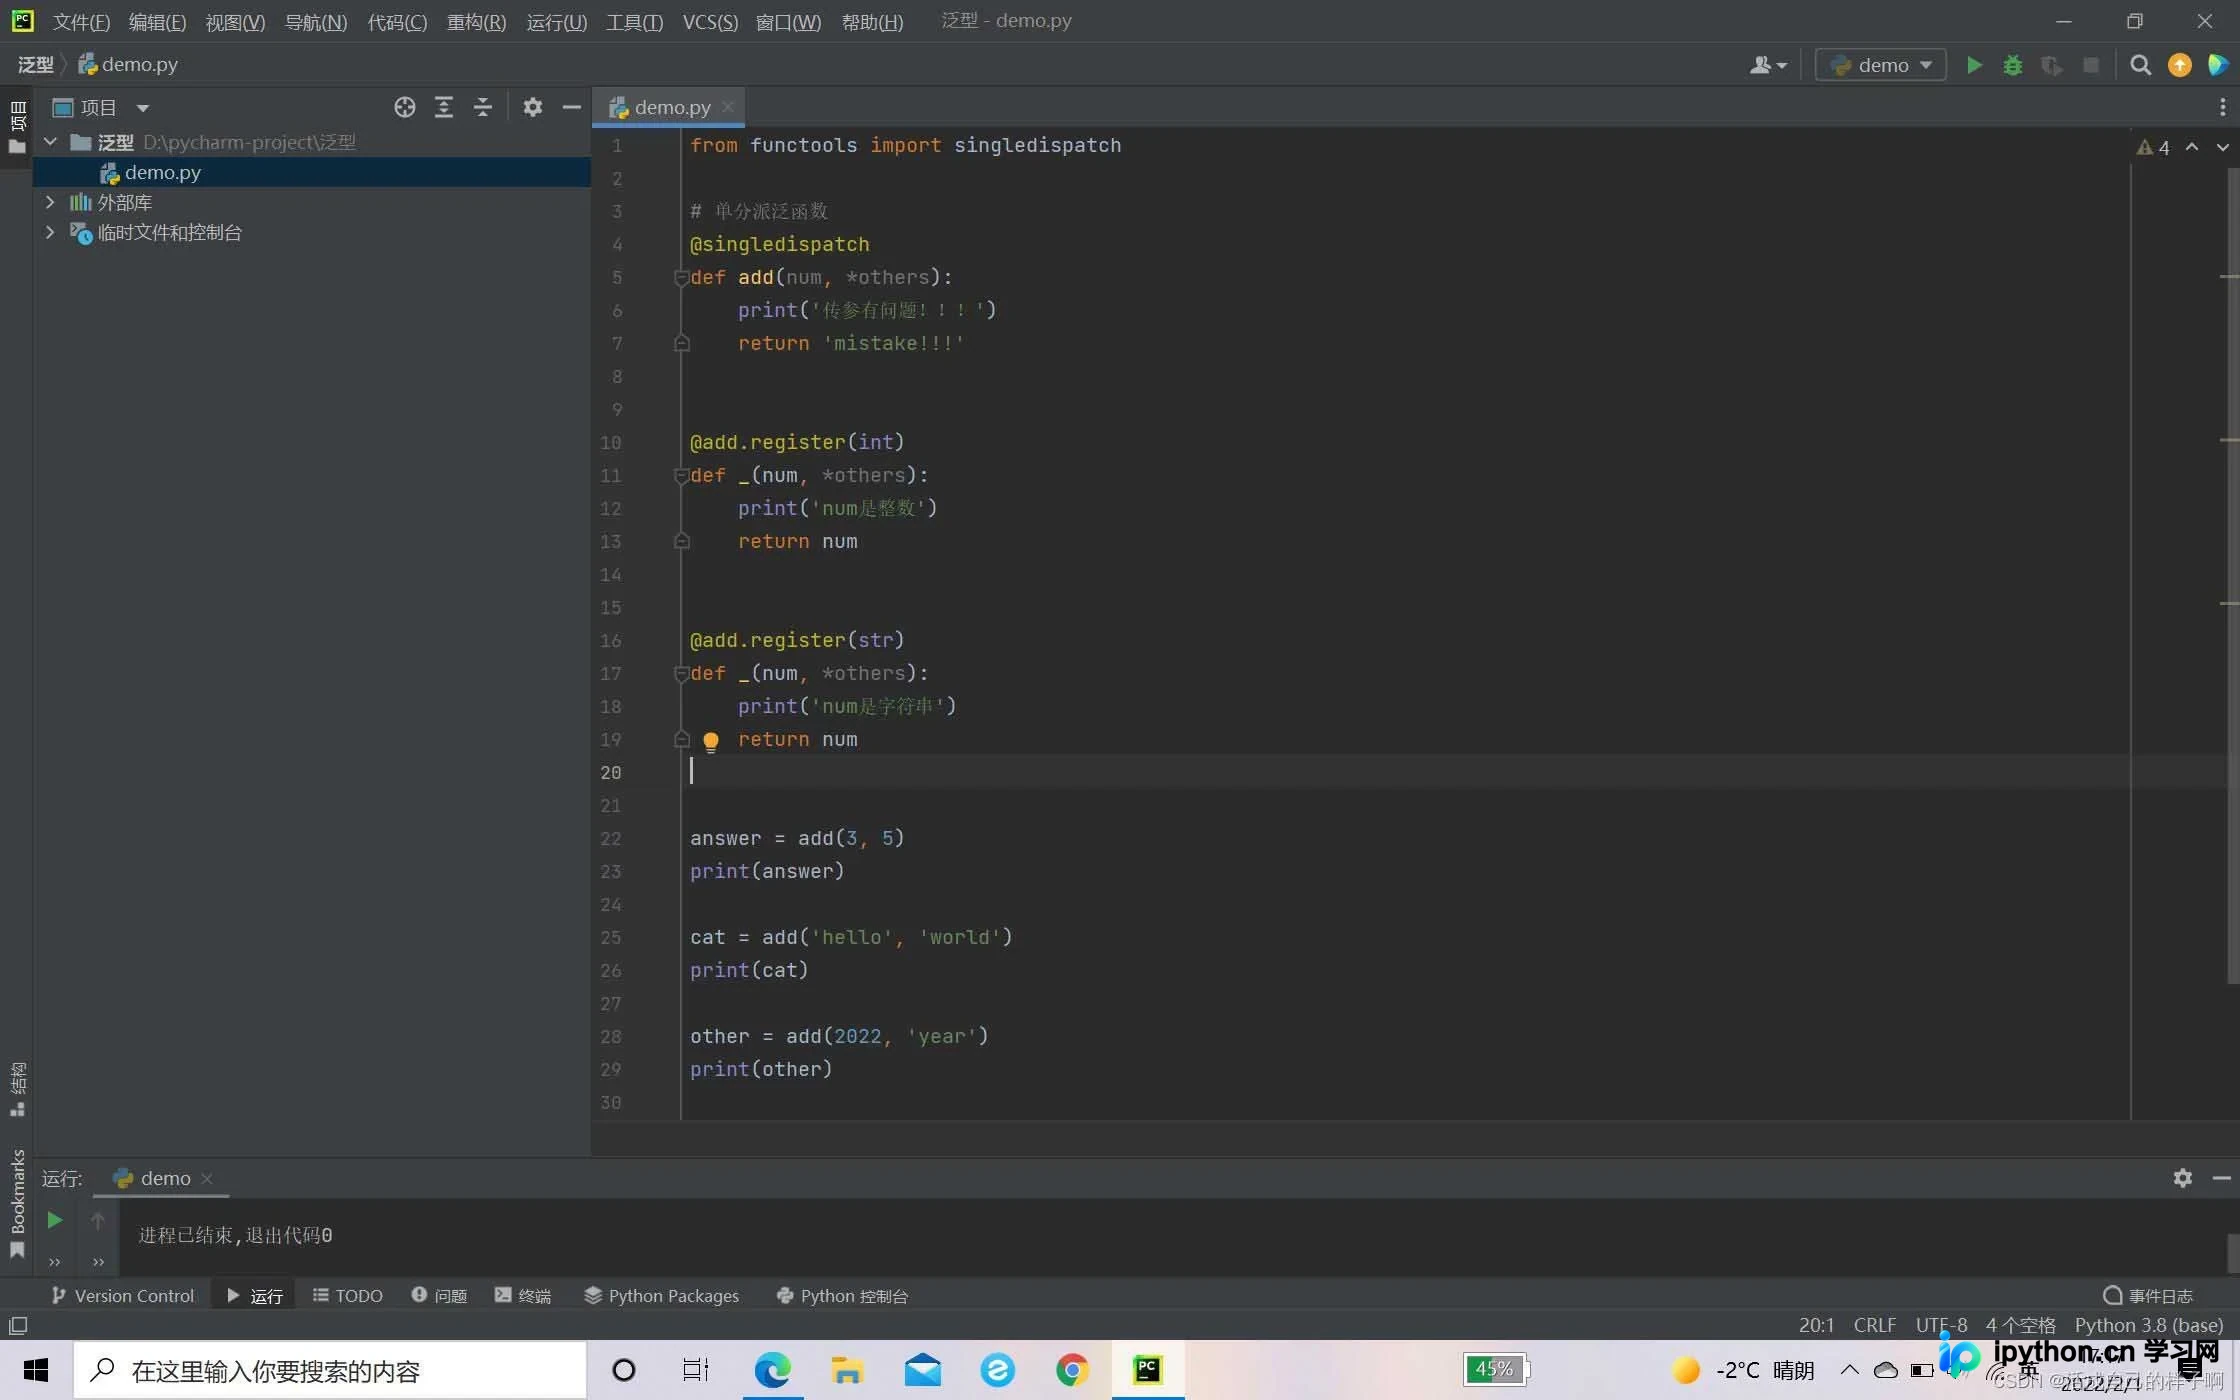Click the CRLF line separator selector
Image resolution: width=2240 pixels, height=1400 pixels.
click(x=1874, y=1325)
